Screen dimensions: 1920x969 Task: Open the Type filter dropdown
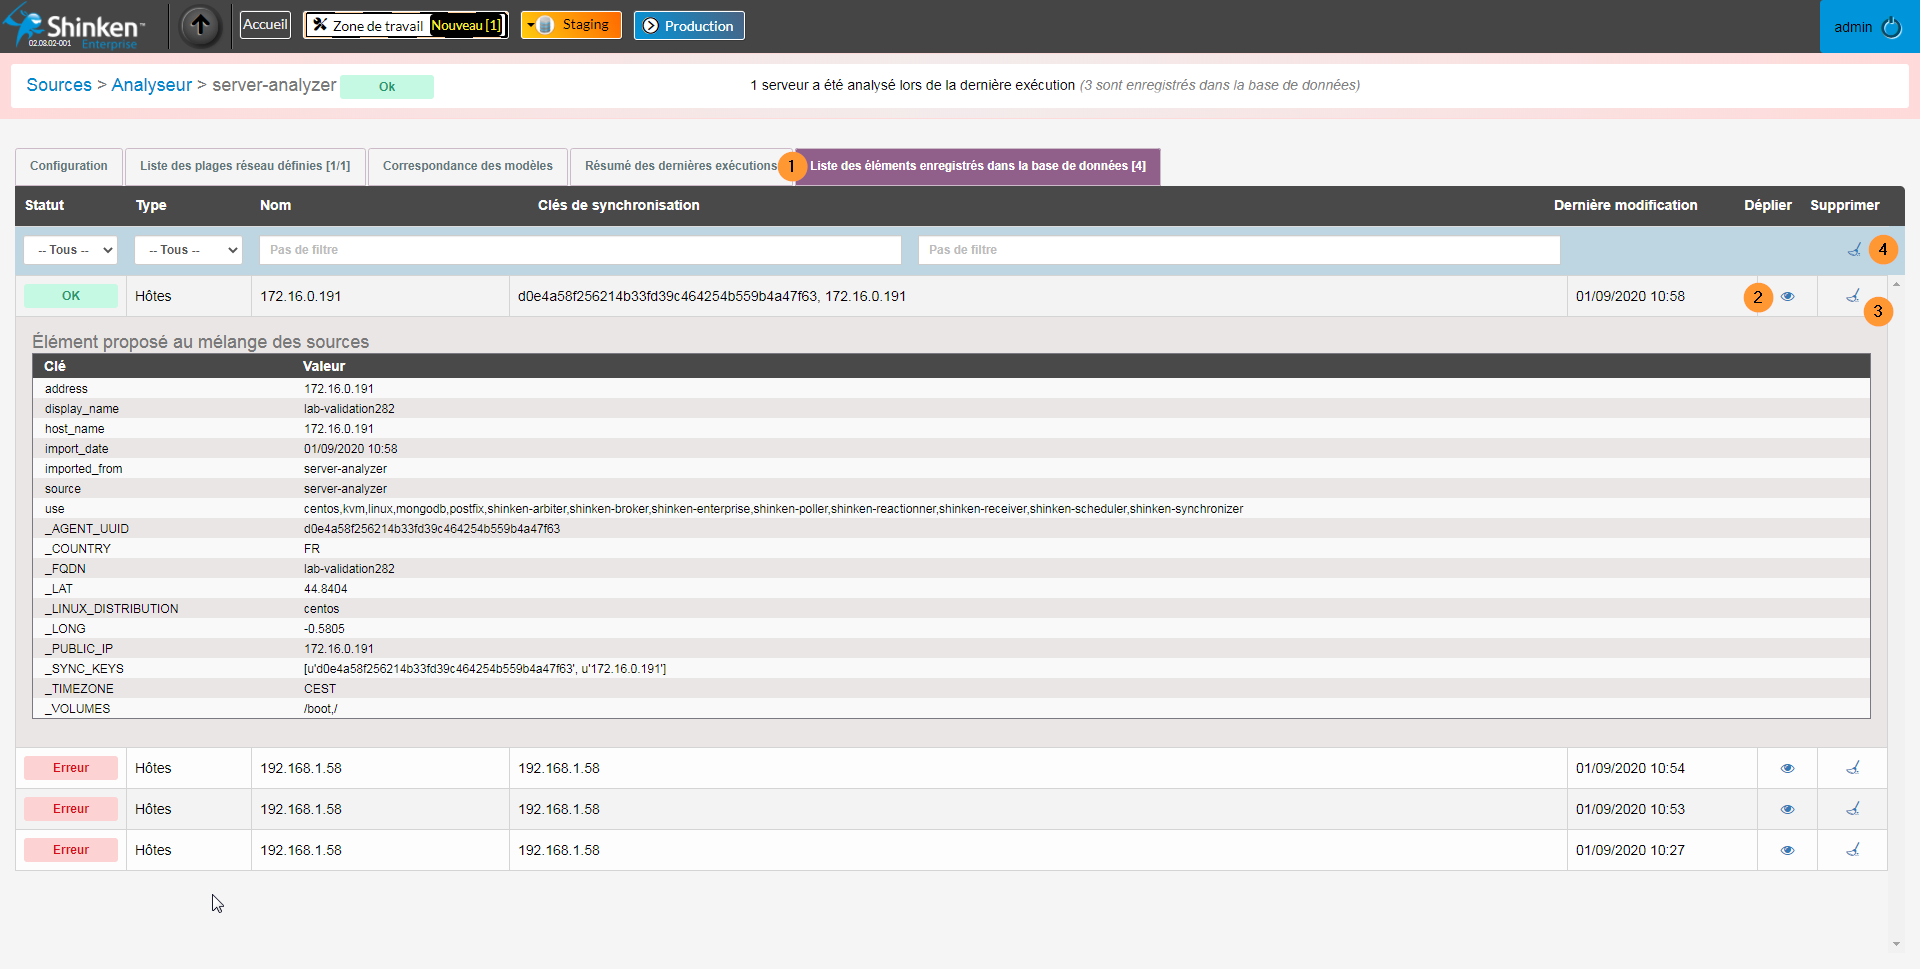pos(188,250)
